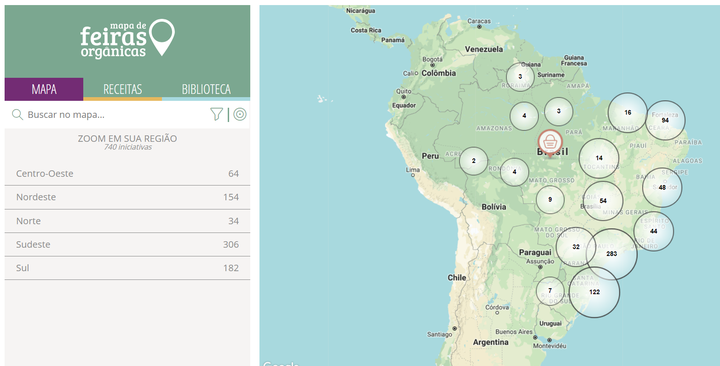Choose the Sul region entry
Viewport: 720px width, 366px height.
click(x=127, y=268)
